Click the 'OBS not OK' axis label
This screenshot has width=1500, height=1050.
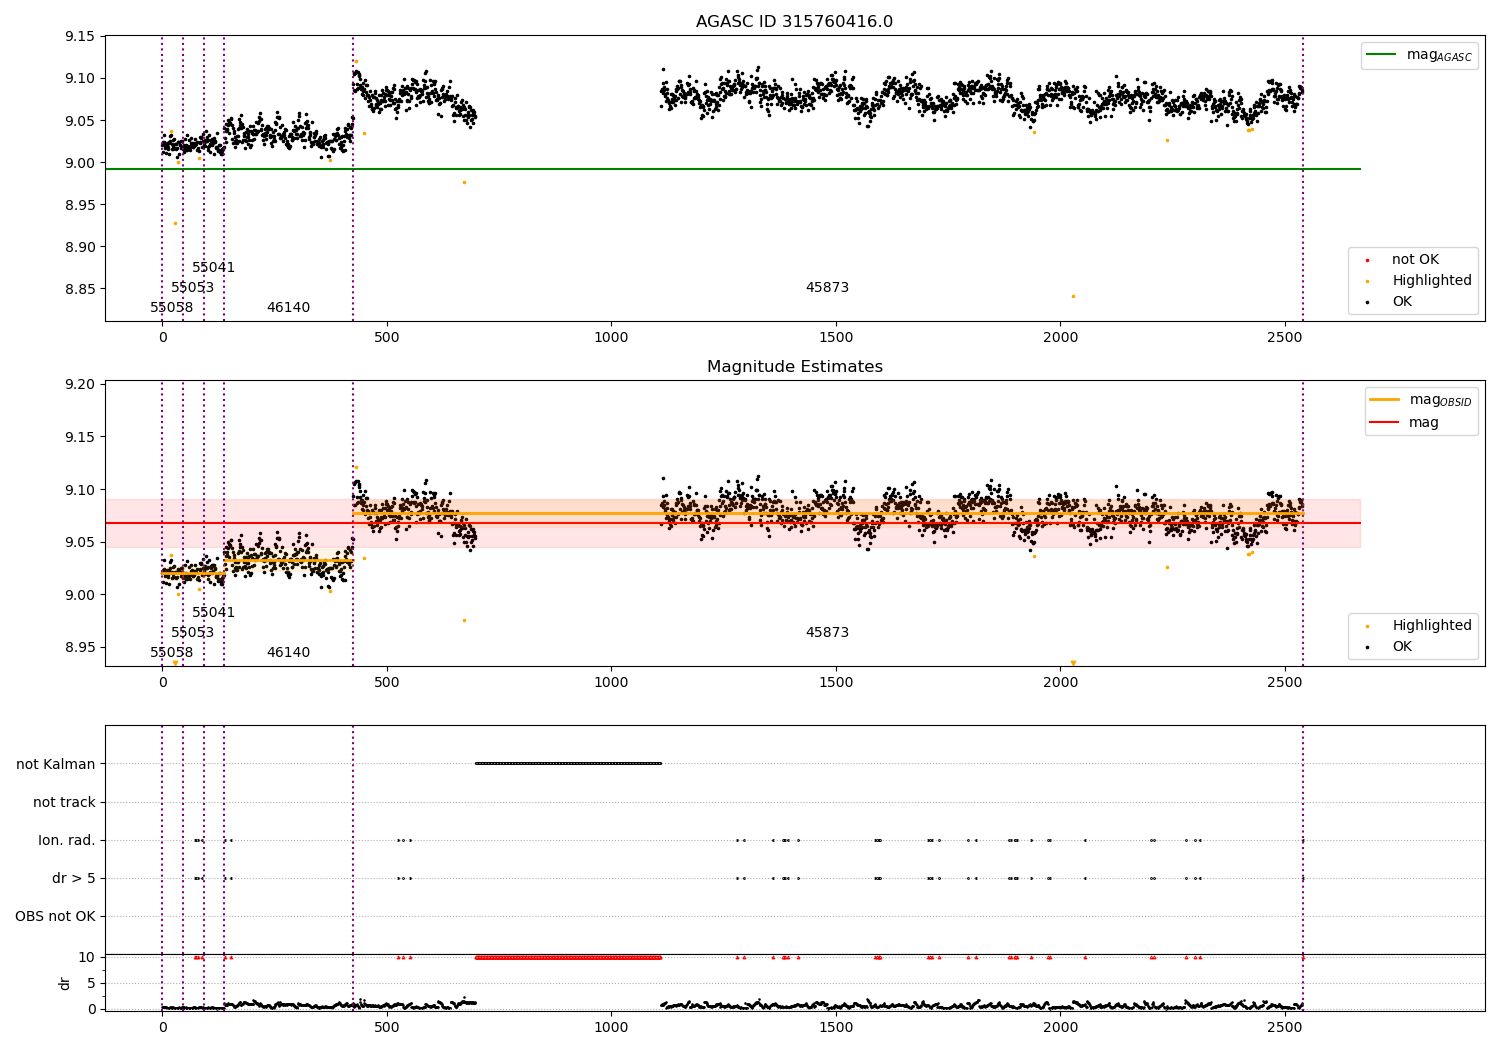[55, 917]
